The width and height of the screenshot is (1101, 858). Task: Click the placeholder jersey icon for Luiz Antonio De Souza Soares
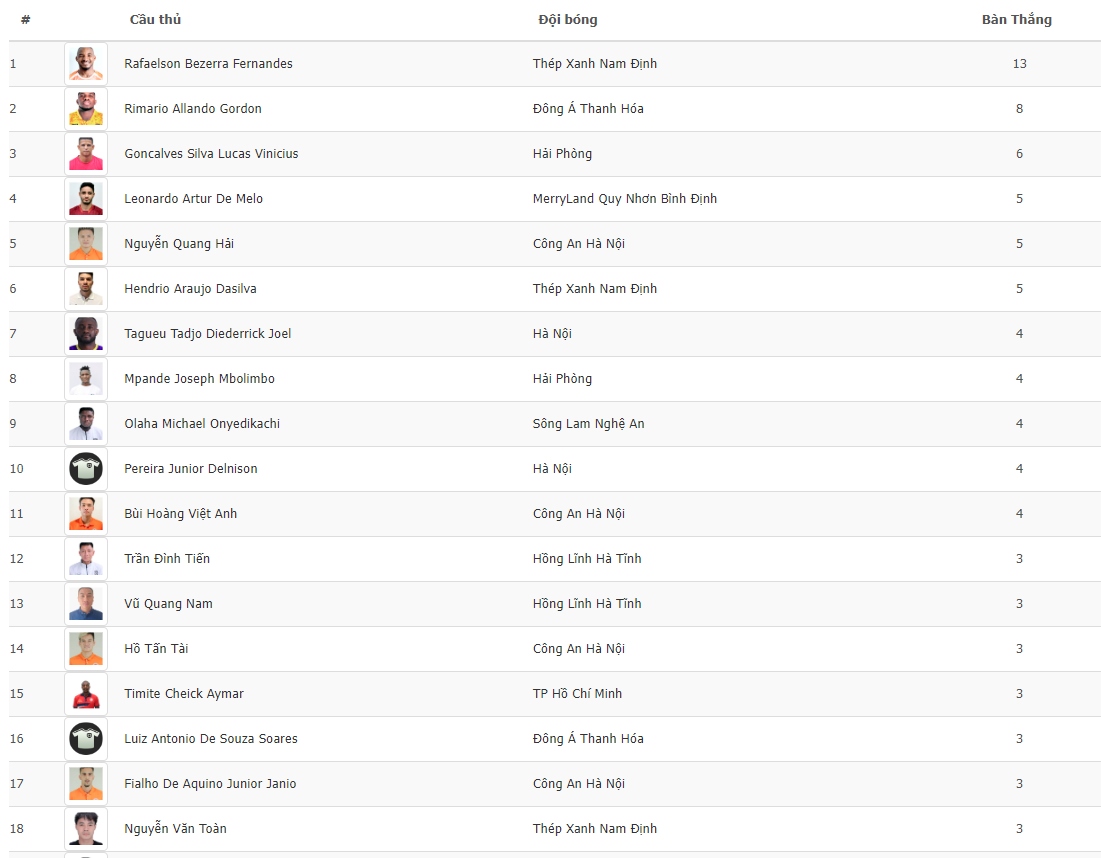coord(86,739)
